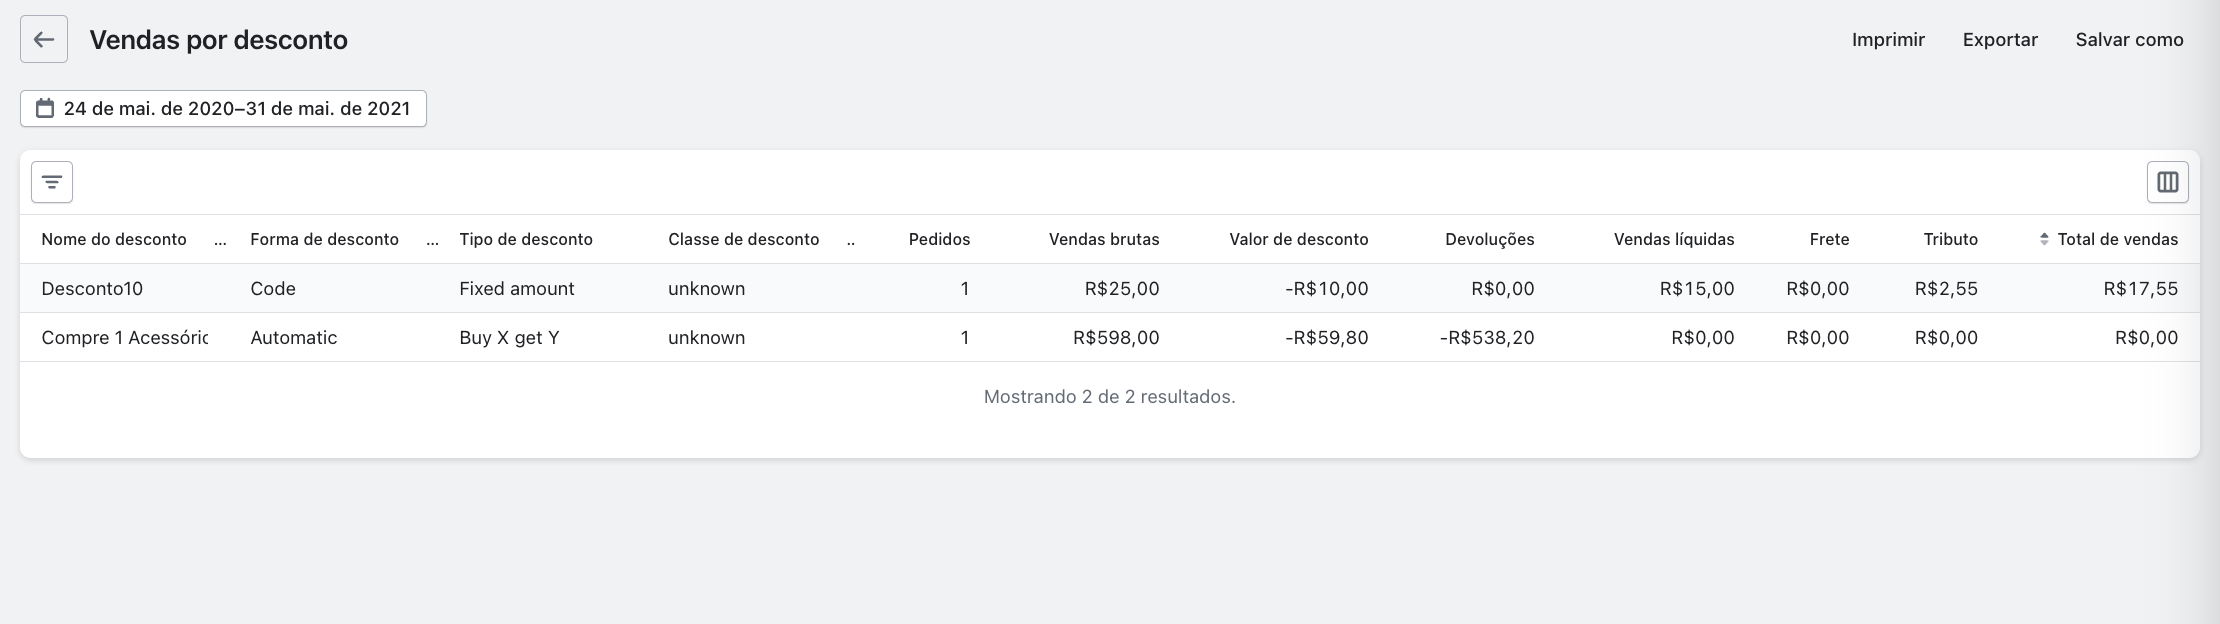Click Valor de desconto column header
The height and width of the screenshot is (624, 2220).
[1298, 239]
